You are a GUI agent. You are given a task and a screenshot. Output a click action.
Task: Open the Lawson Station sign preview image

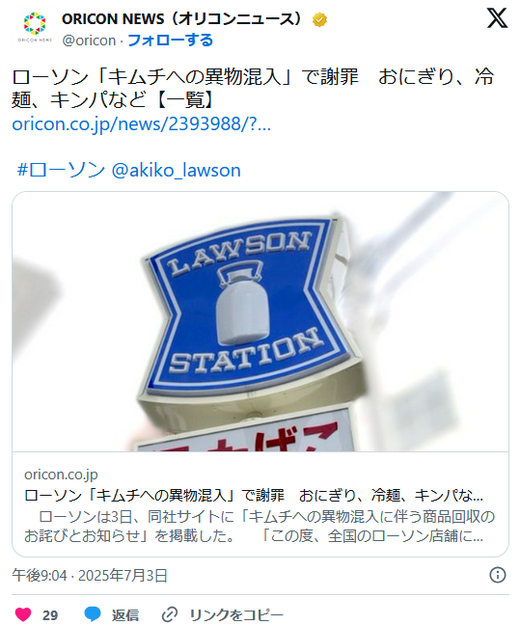pos(260,321)
